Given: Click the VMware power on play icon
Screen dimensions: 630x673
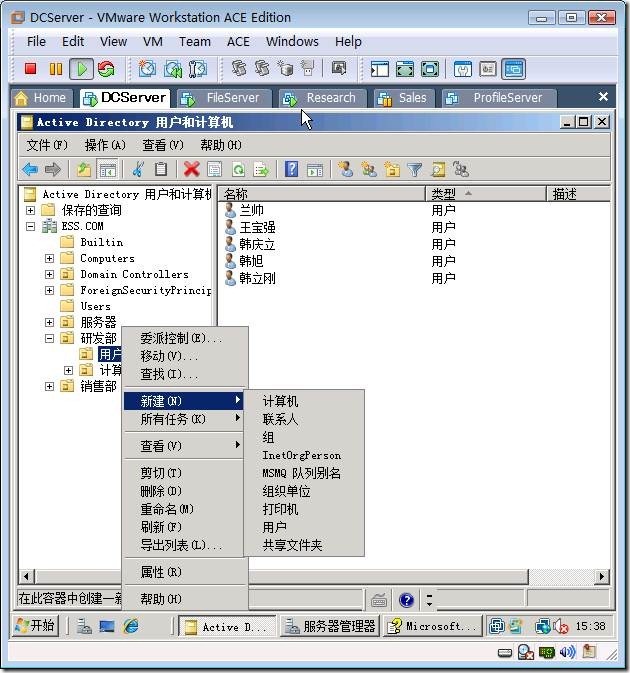Looking at the screenshot, I should pos(81,69).
